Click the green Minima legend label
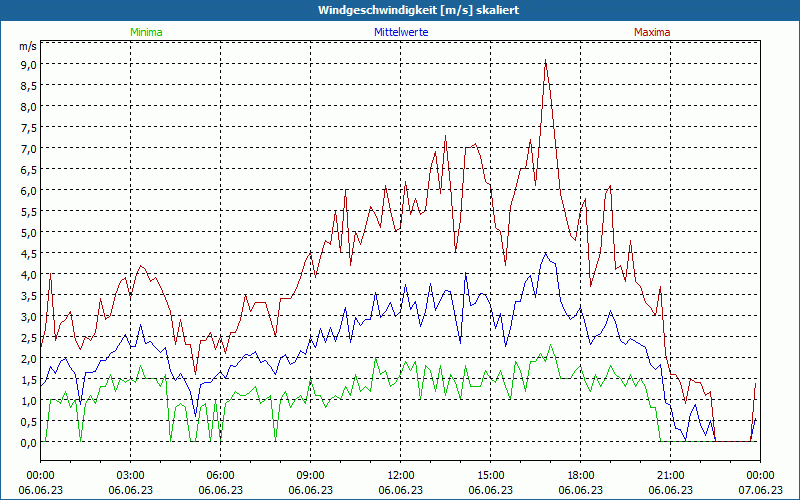This screenshot has height=500, width=800. 146,32
